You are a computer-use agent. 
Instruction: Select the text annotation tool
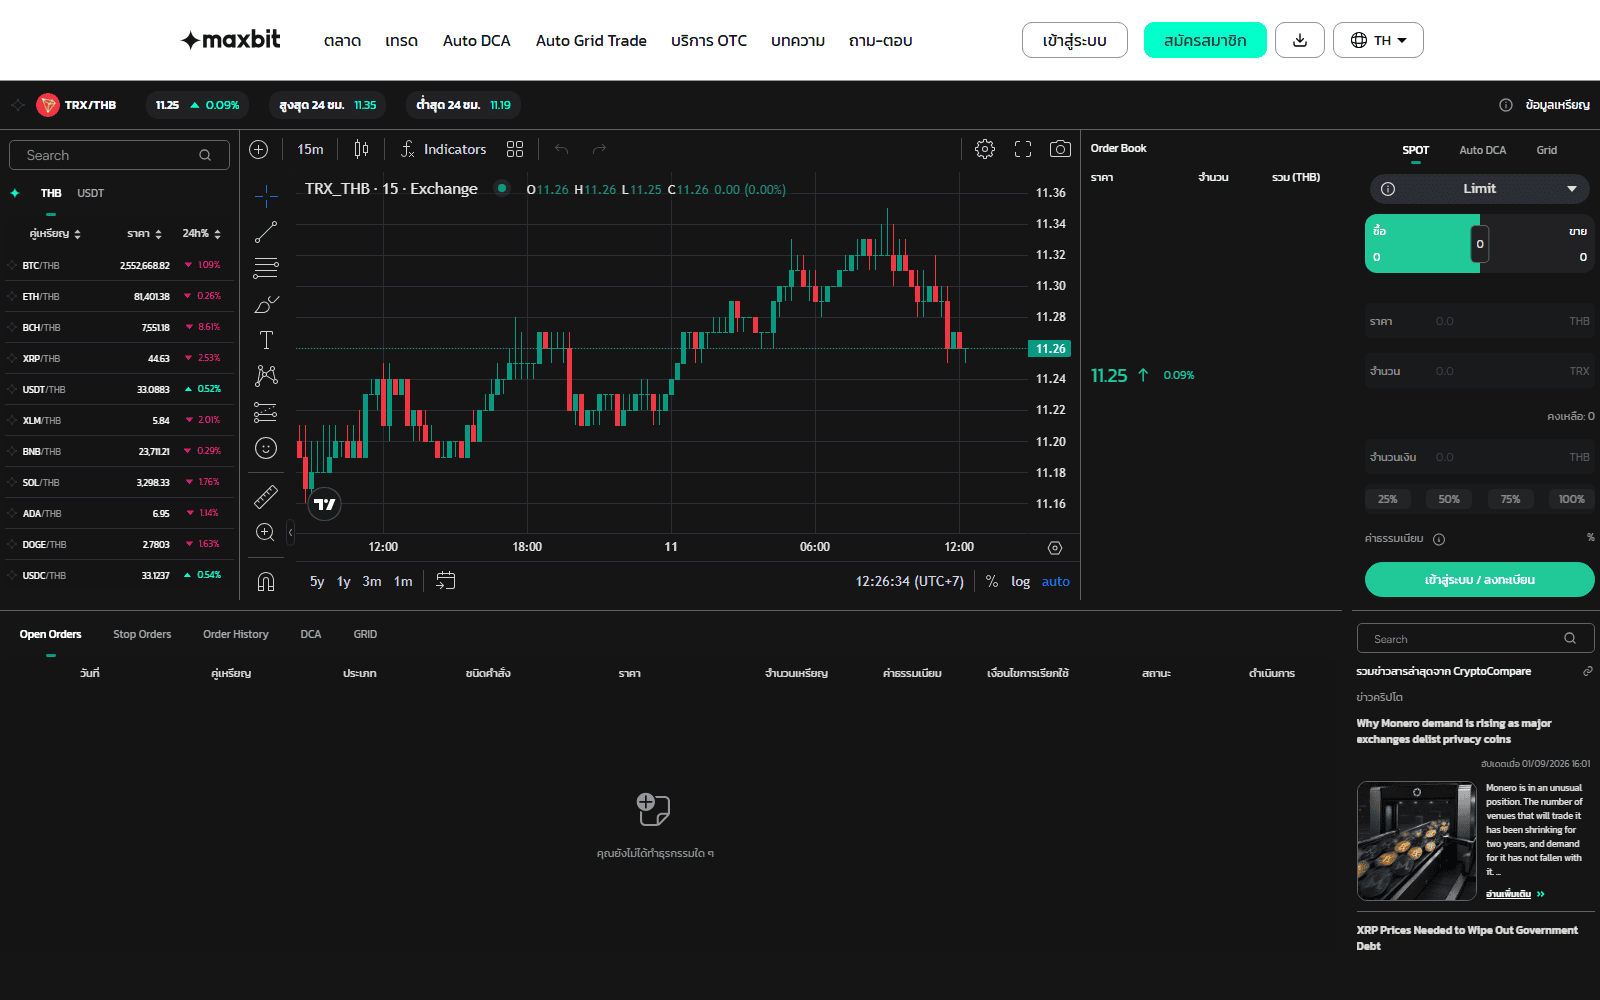pyautogui.click(x=266, y=340)
